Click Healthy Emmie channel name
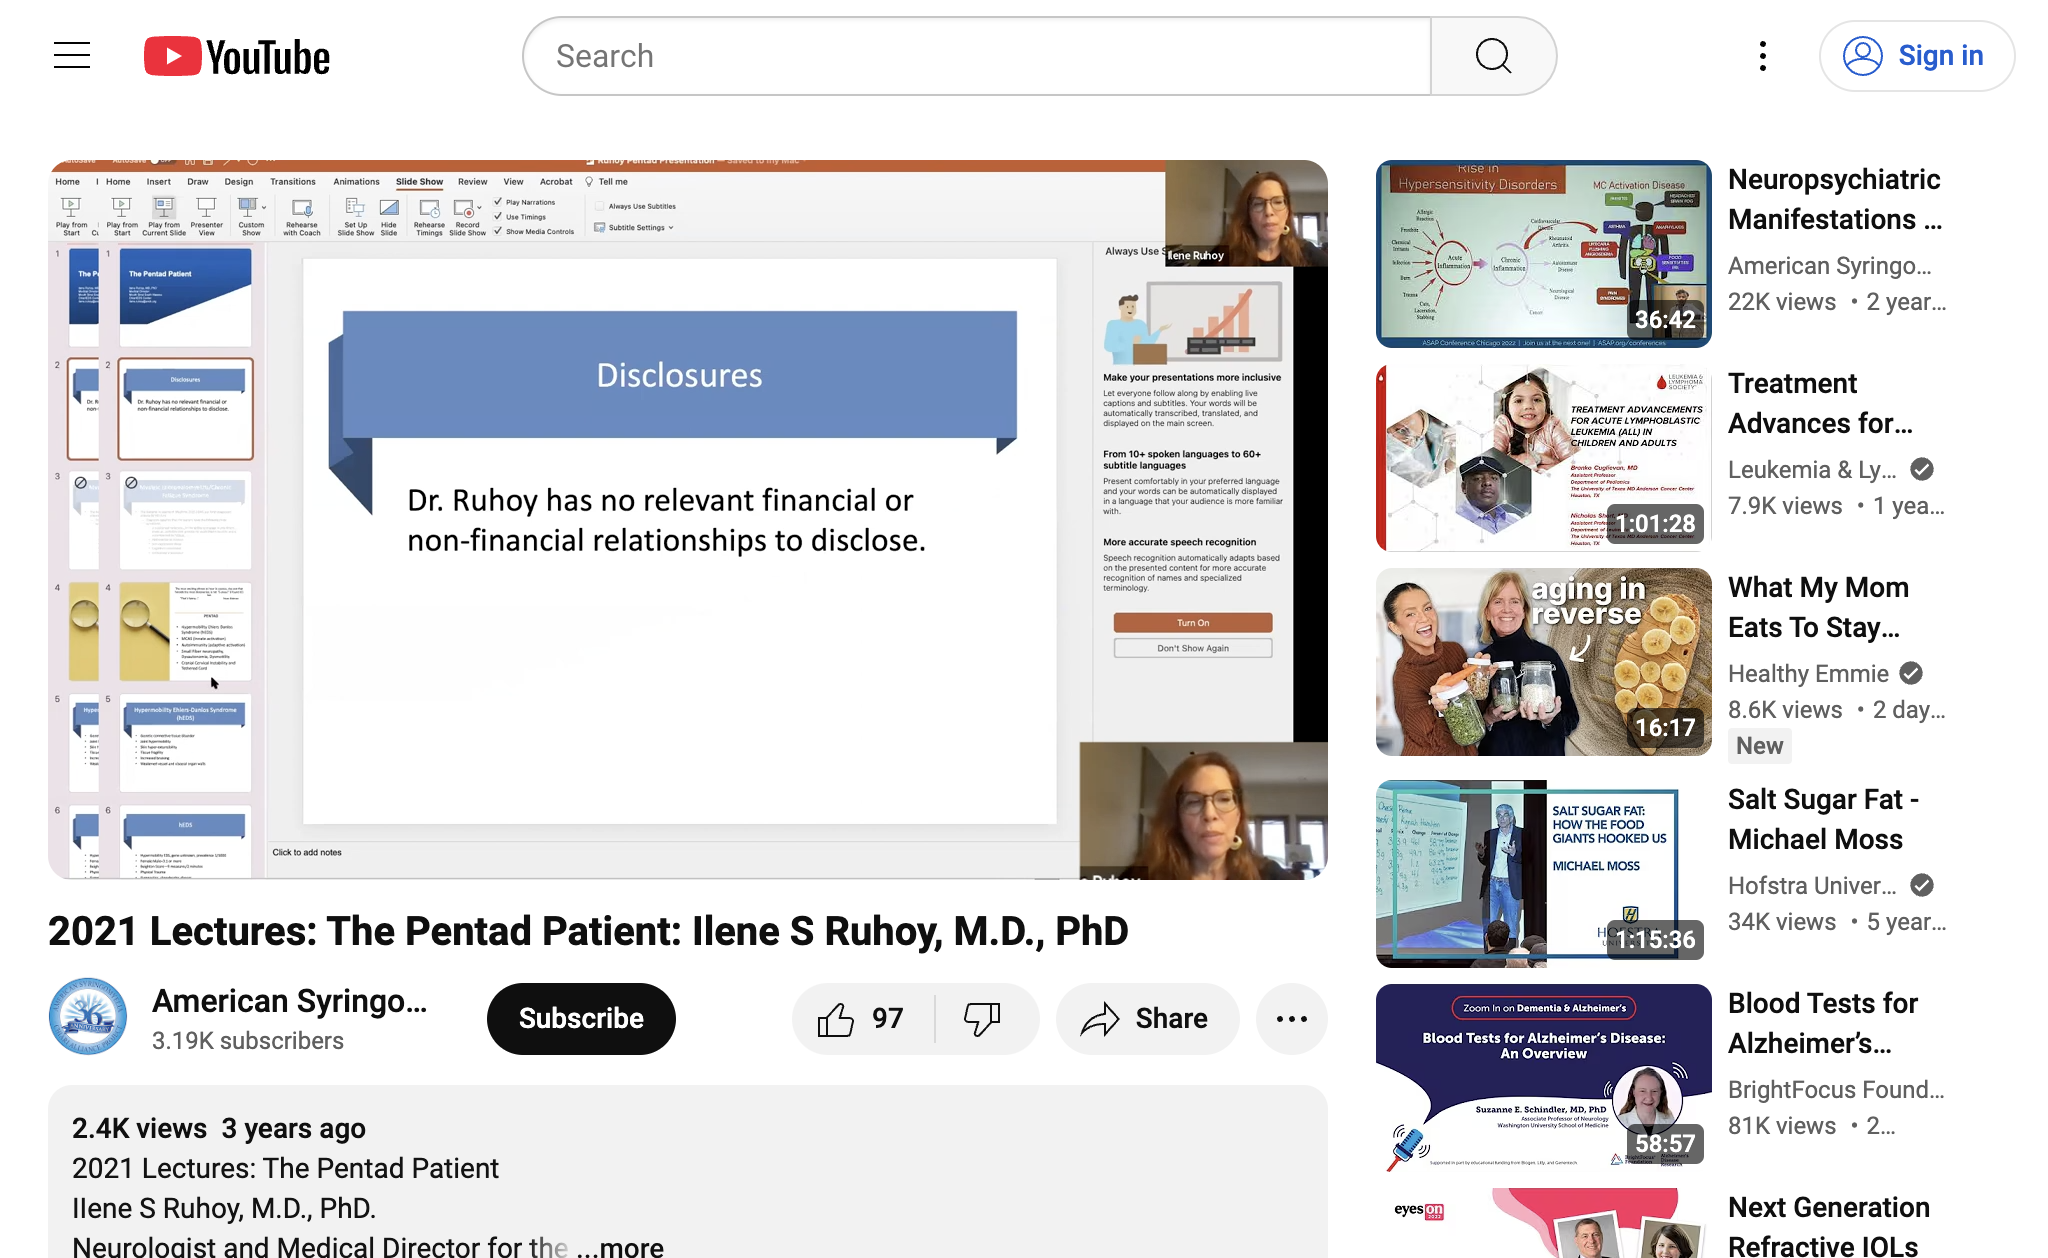This screenshot has width=2048, height=1258. [x=1808, y=673]
